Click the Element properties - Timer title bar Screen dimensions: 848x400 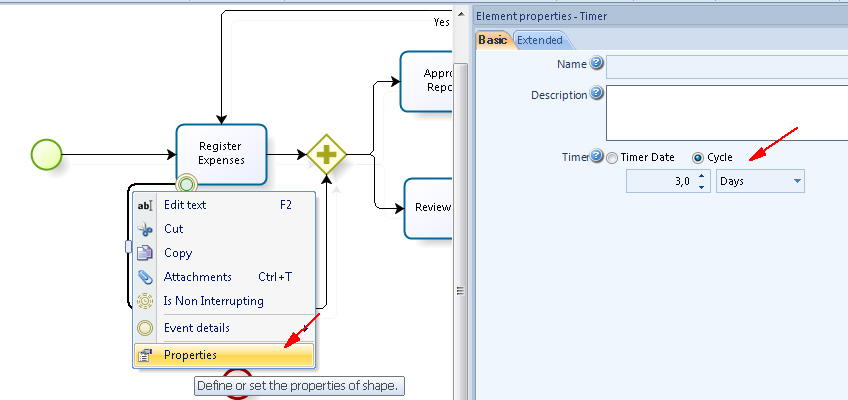[660, 16]
